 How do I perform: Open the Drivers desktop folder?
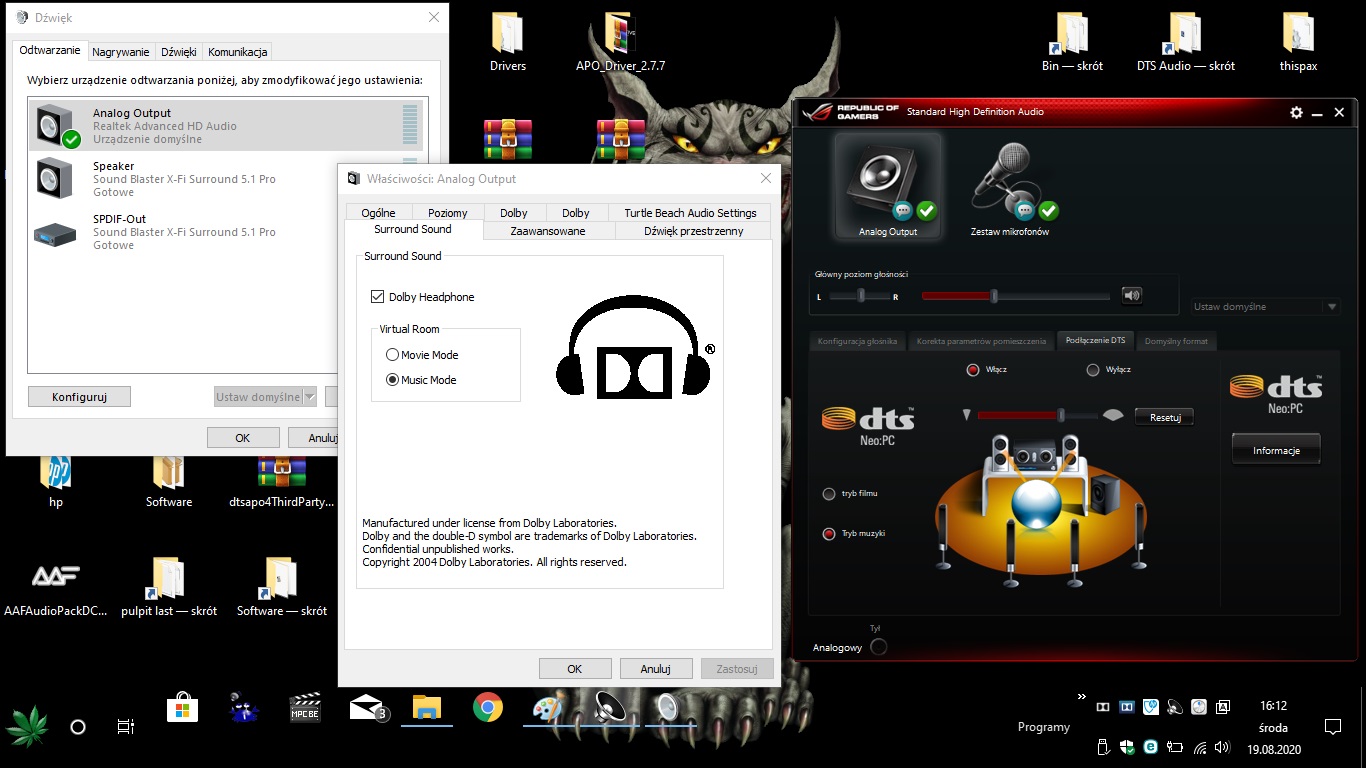tap(507, 43)
